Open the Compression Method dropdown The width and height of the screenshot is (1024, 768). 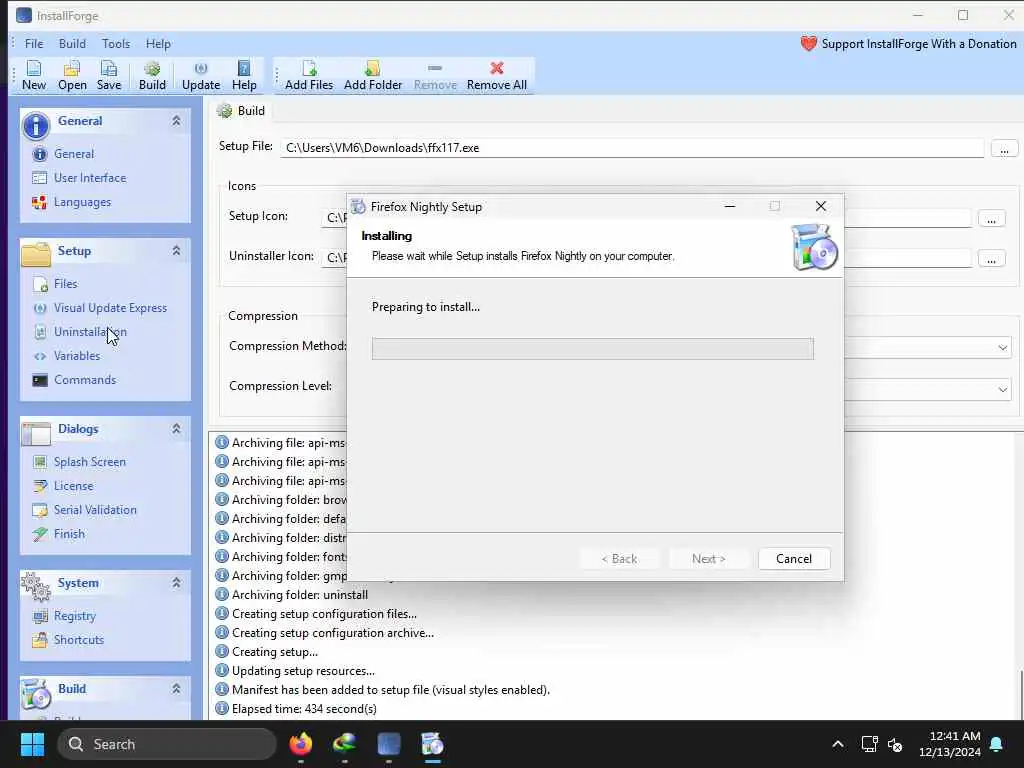(x=1002, y=347)
